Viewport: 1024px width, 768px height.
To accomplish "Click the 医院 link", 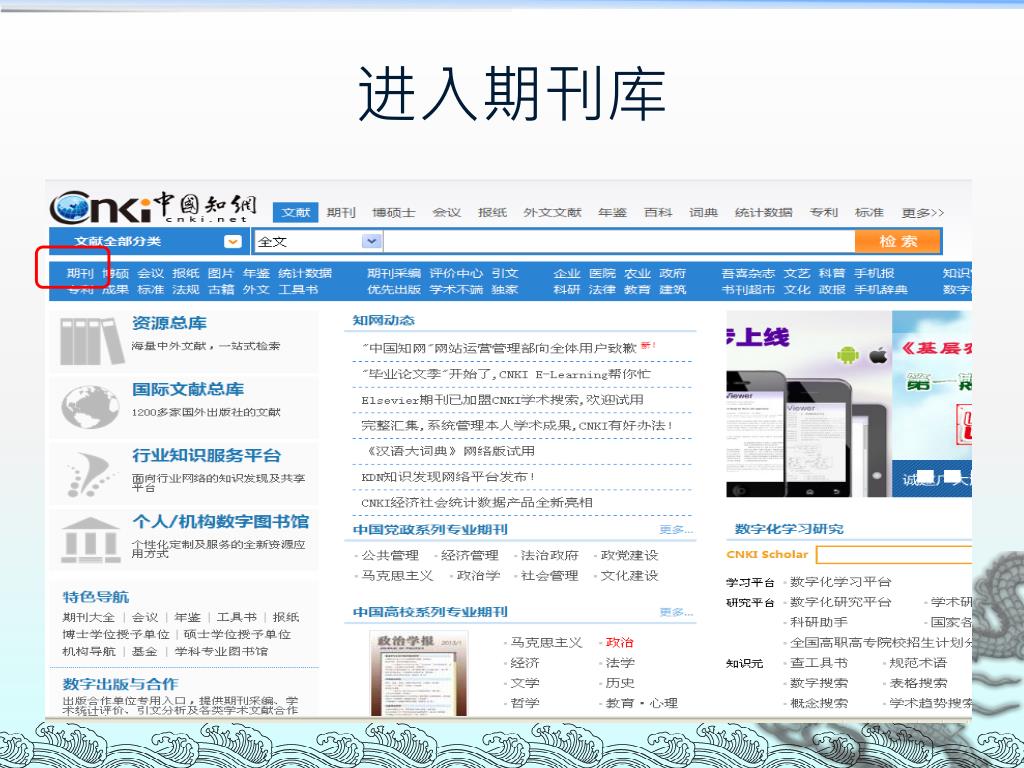I will pos(602,273).
